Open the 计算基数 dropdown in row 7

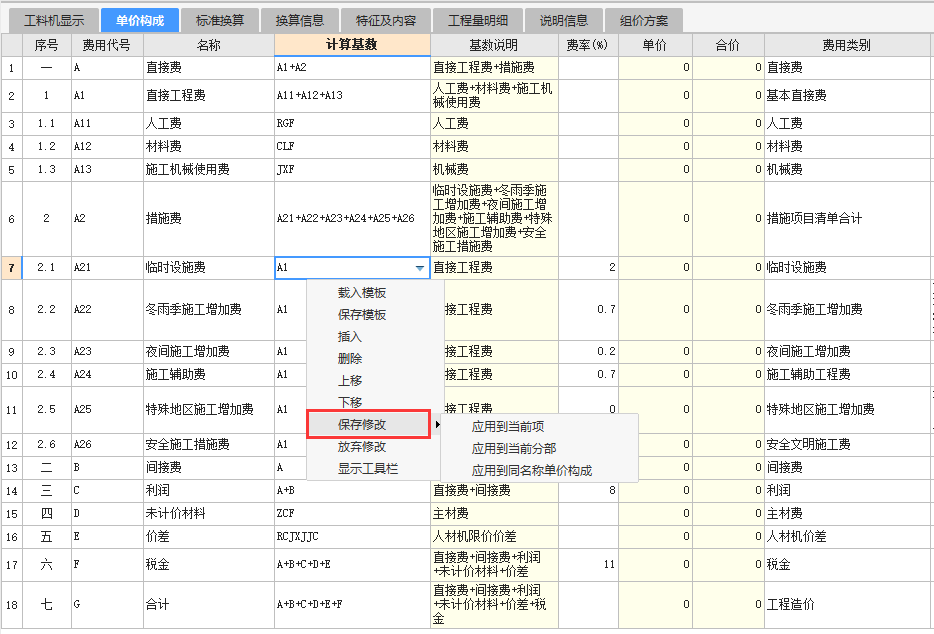(x=419, y=268)
